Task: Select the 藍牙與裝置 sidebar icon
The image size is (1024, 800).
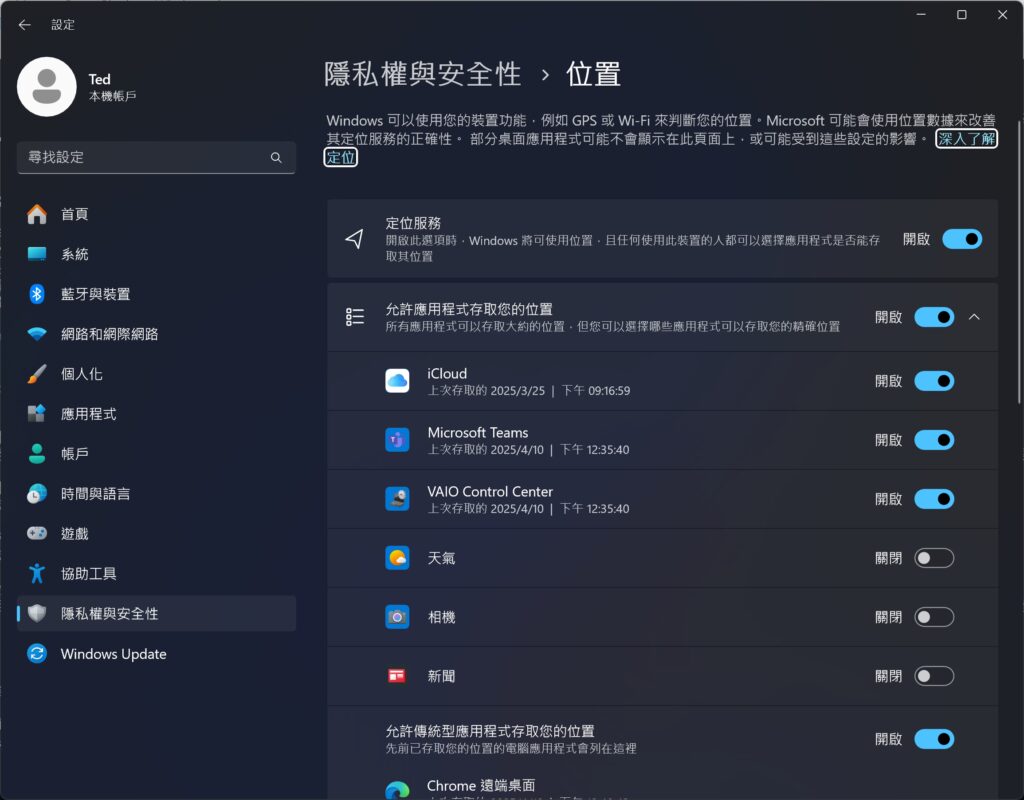Action: point(36,294)
